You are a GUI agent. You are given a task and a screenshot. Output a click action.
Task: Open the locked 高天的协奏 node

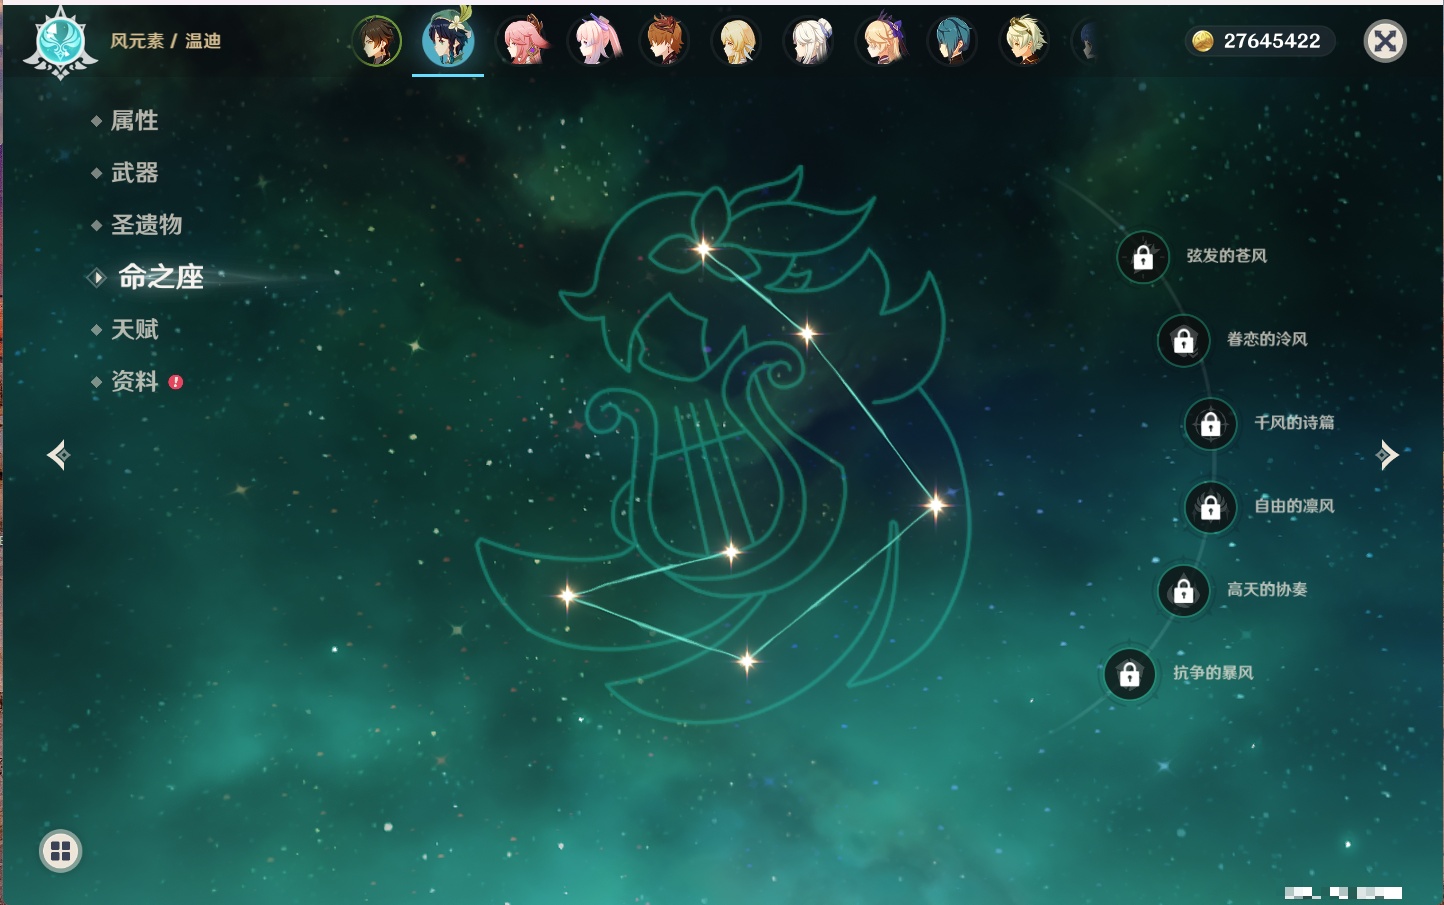[x=1184, y=591]
